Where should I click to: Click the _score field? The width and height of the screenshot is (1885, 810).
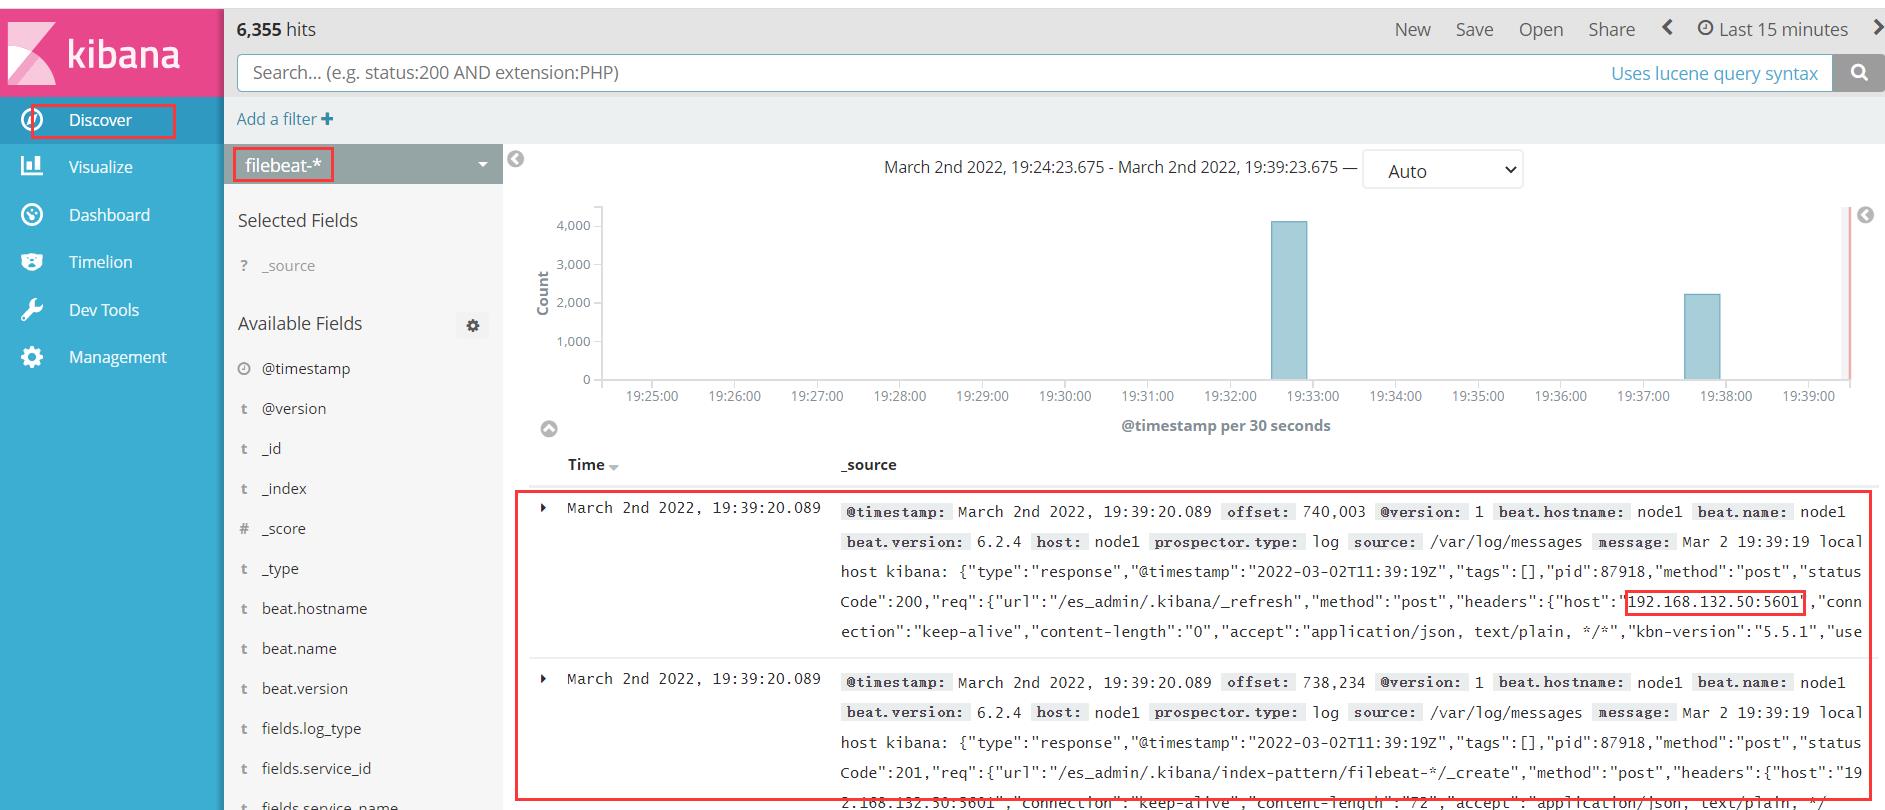(x=284, y=529)
